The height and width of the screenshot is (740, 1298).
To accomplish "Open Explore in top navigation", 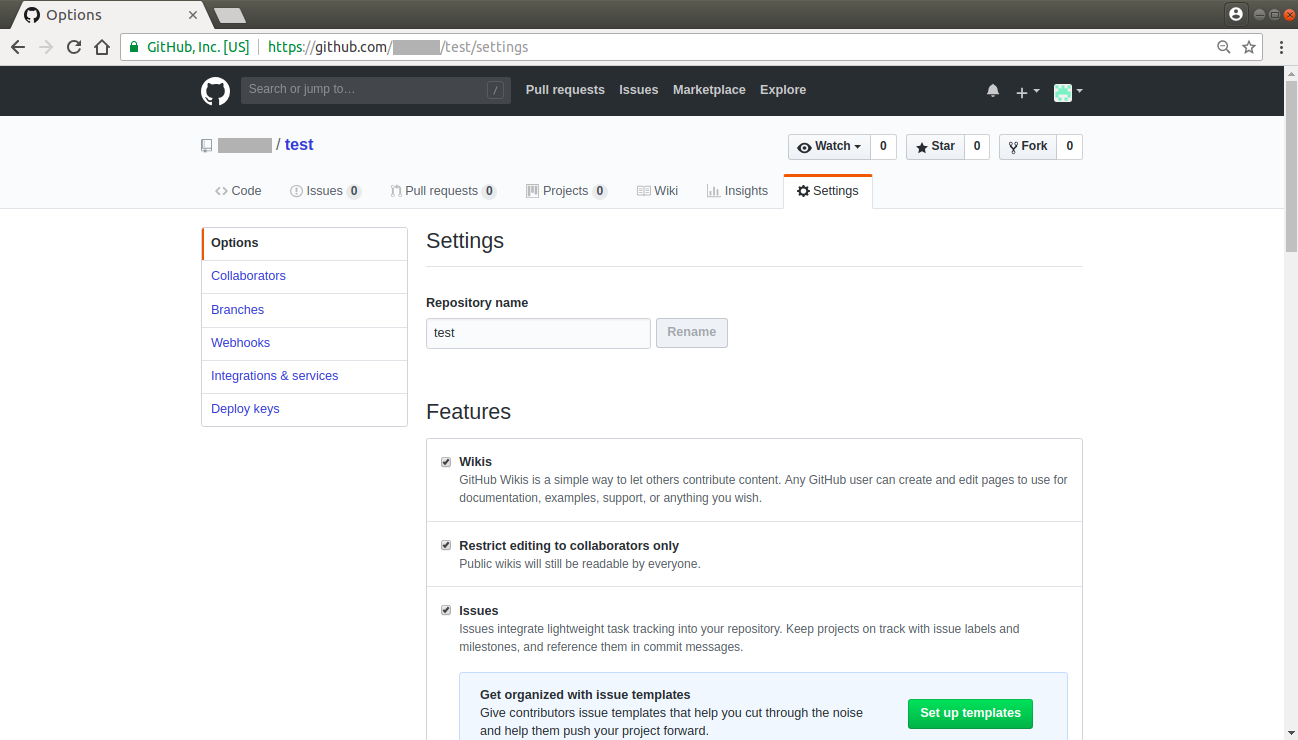I will tap(783, 90).
